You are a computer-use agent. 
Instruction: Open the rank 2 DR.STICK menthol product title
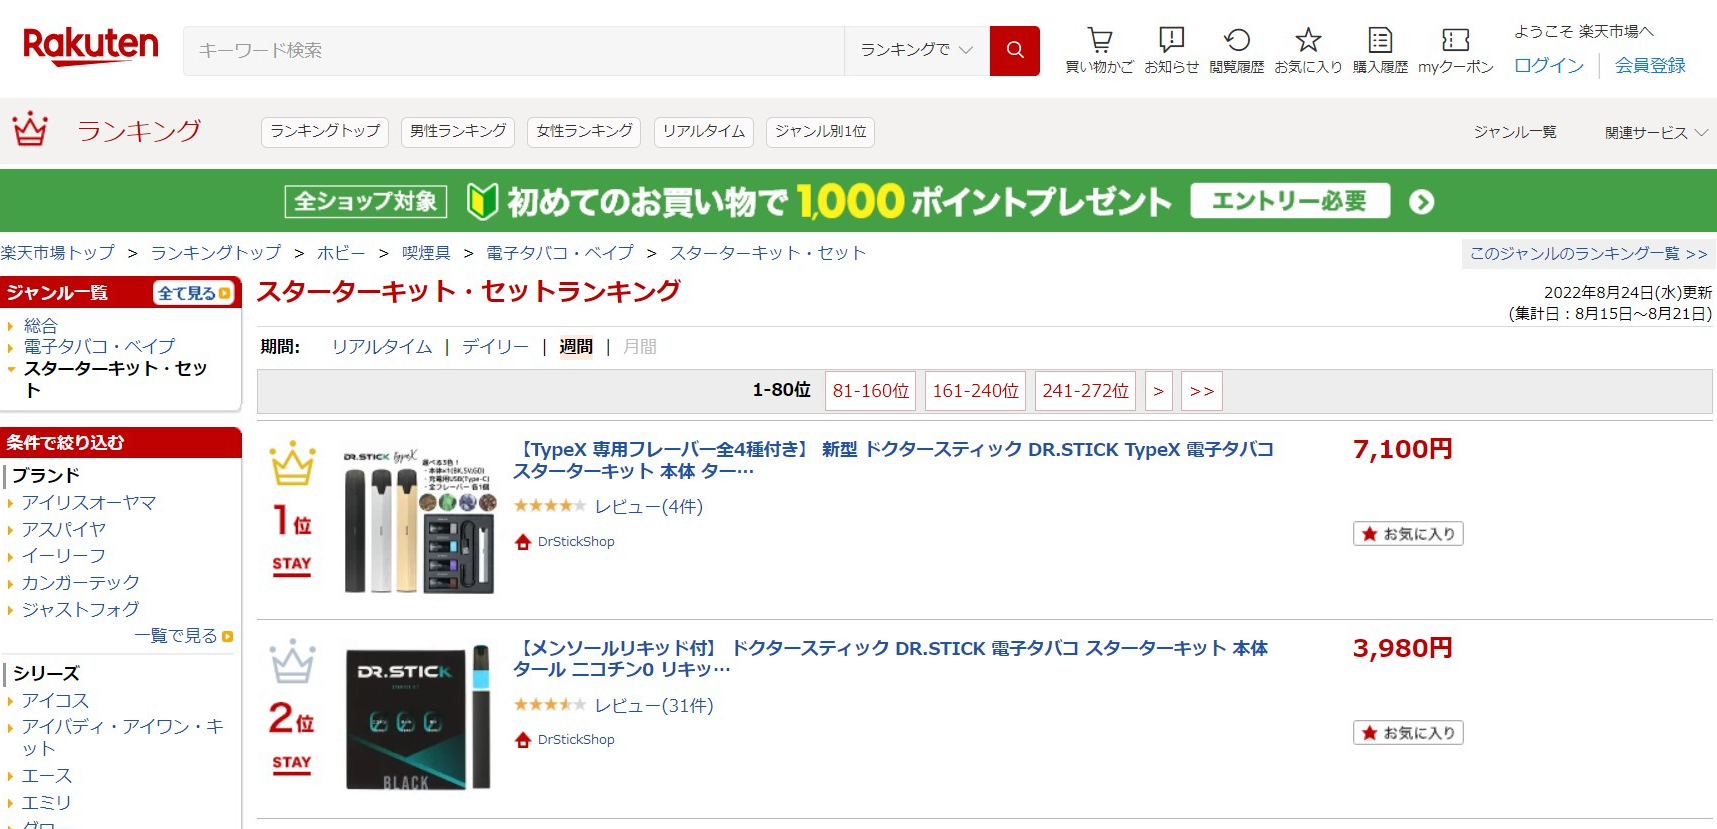point(890,658)
